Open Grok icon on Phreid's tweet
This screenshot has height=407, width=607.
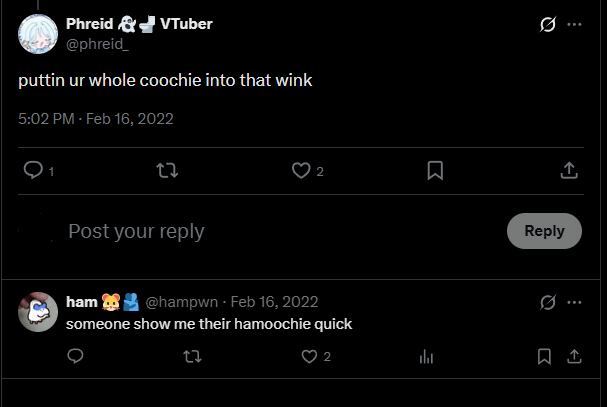click(548, 24)
